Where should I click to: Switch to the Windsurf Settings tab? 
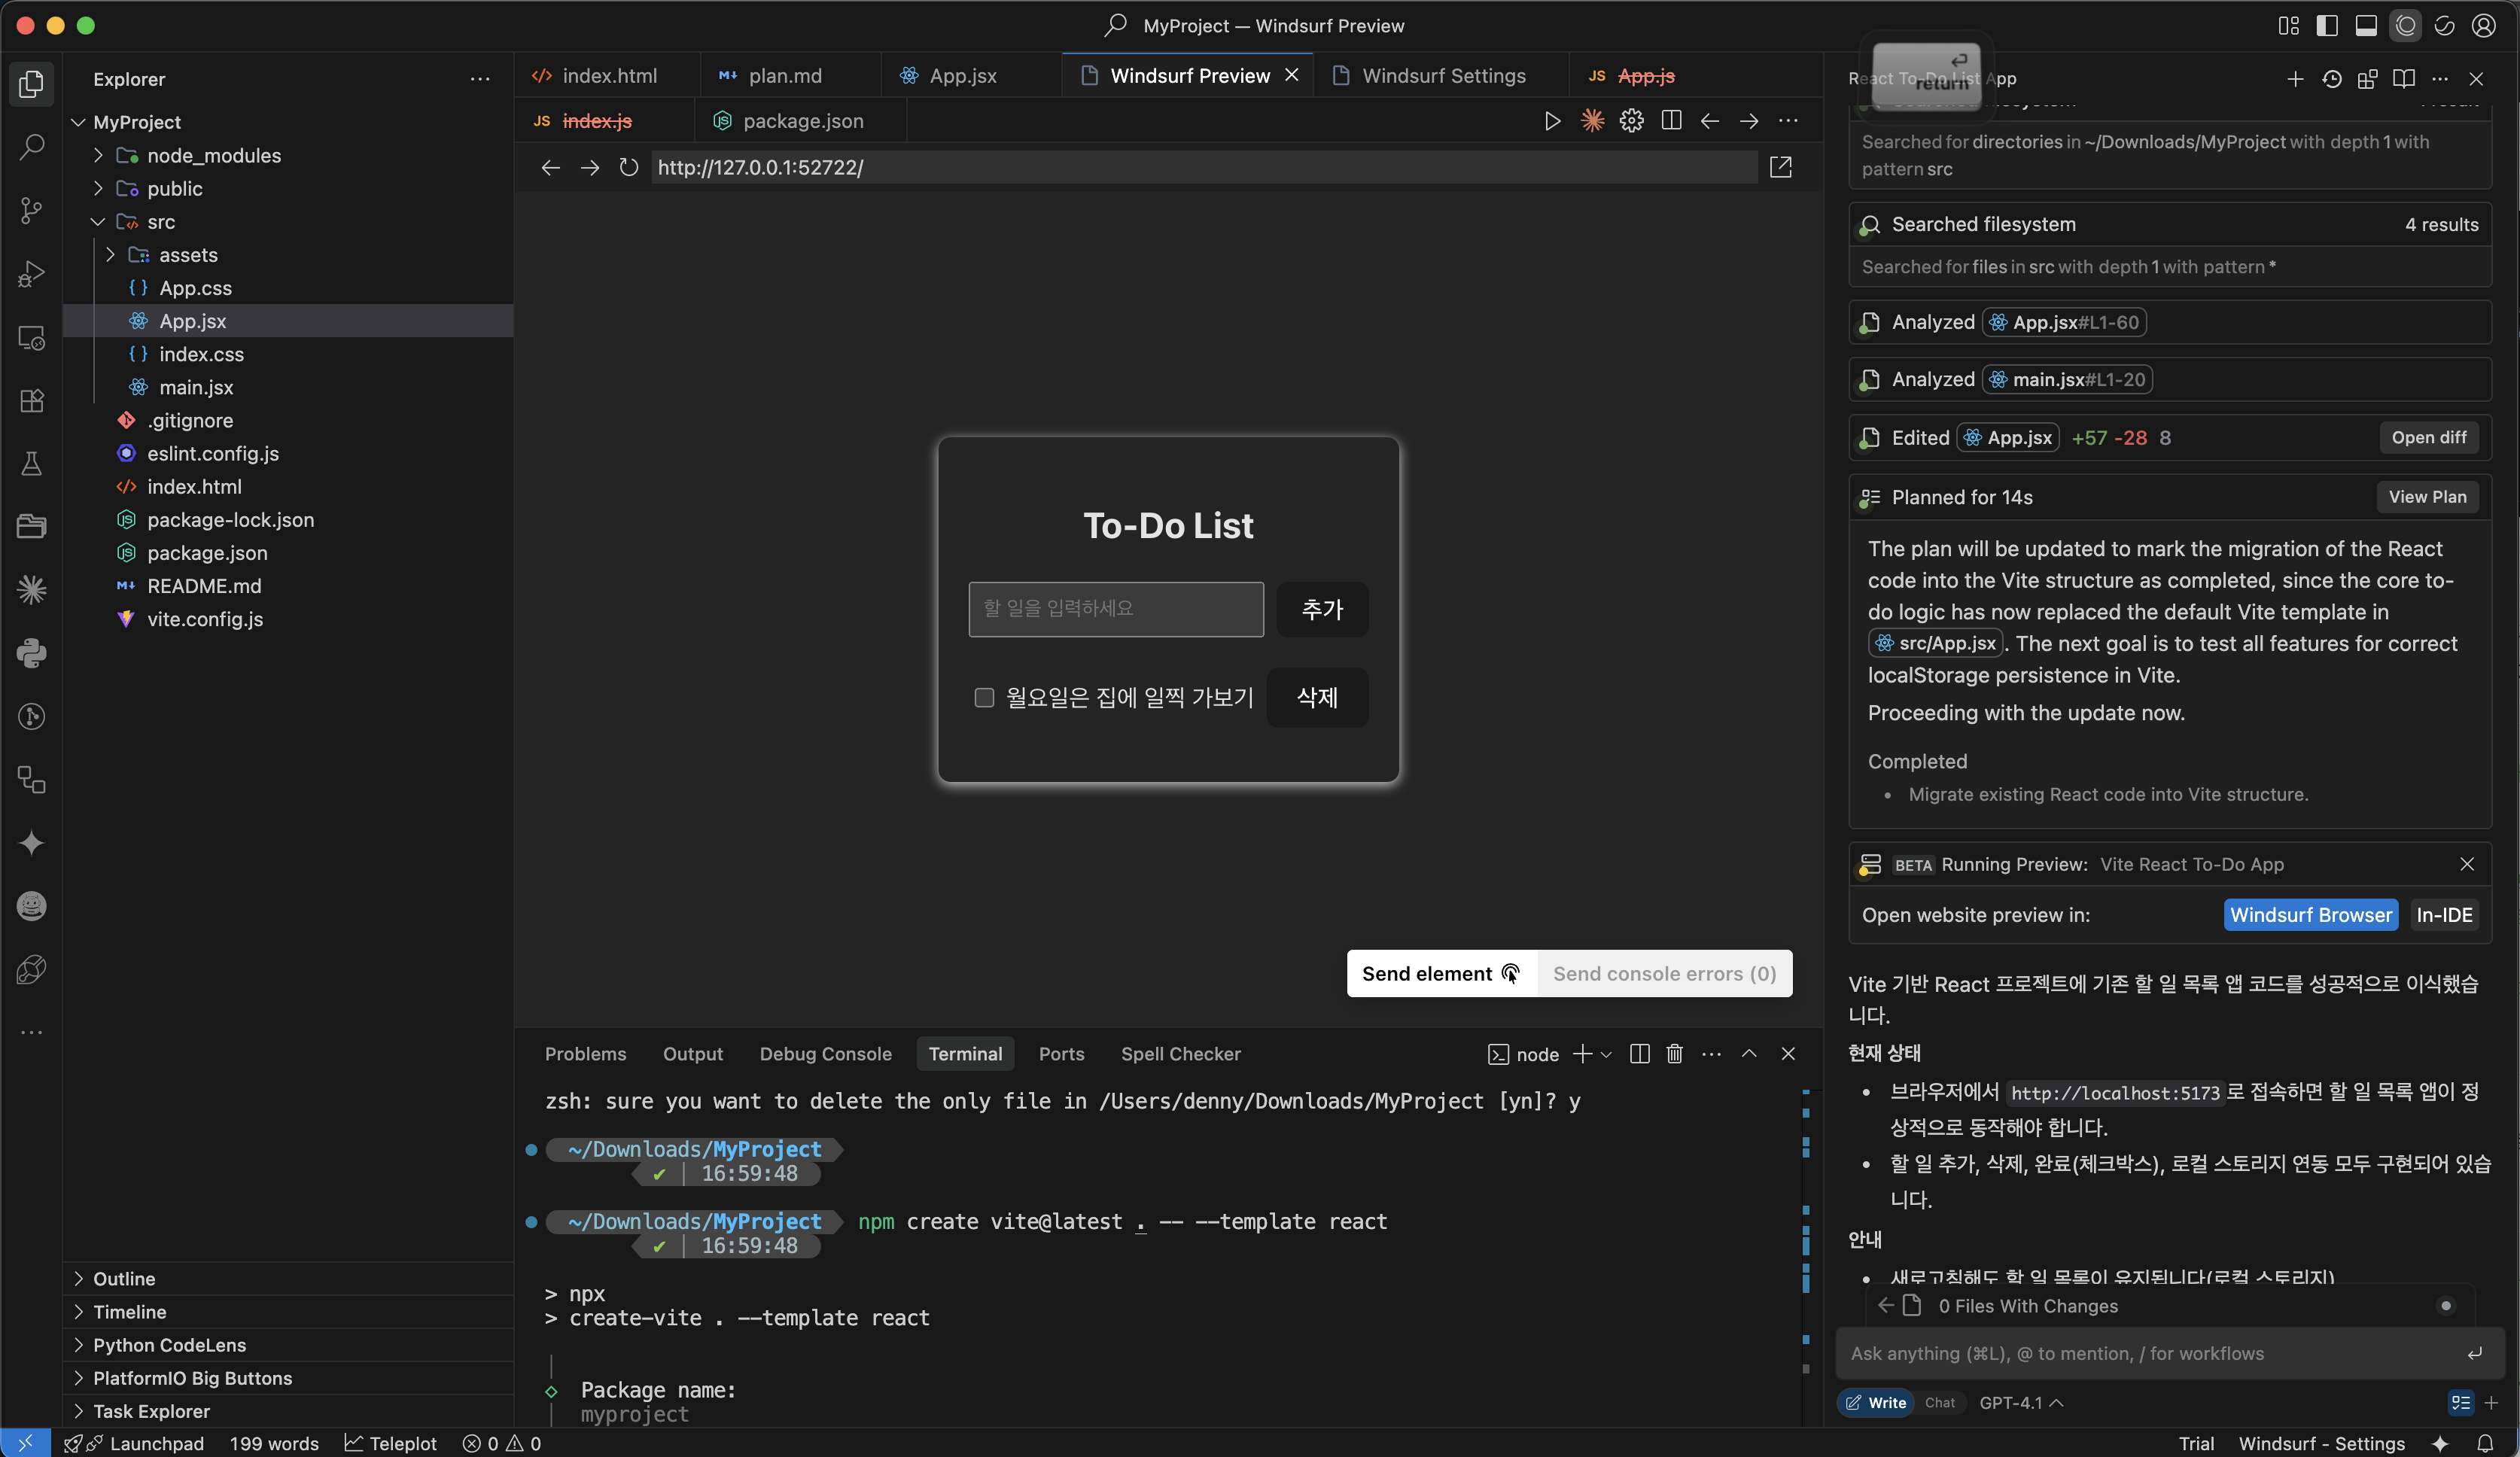[1443, 76]
